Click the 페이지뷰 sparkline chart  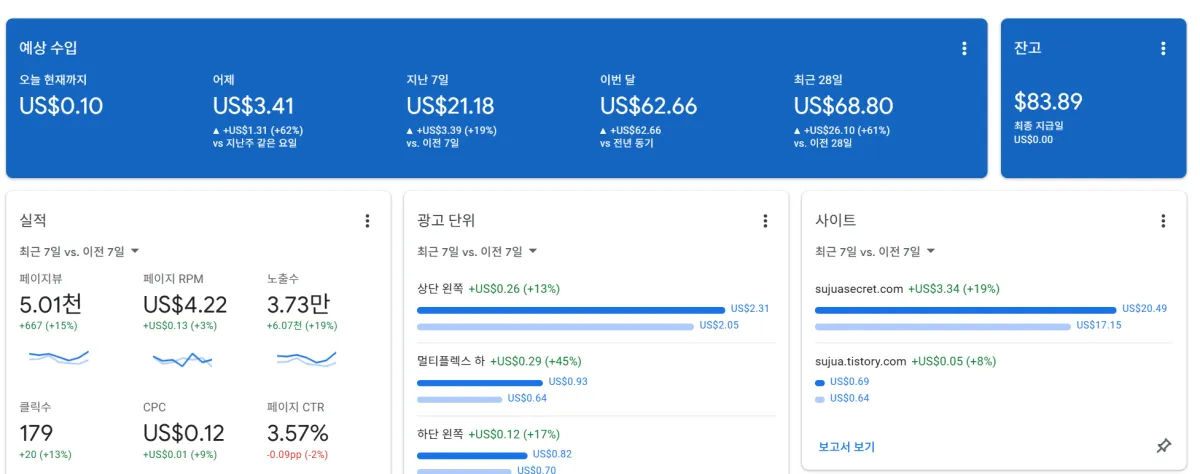(59, 357)
